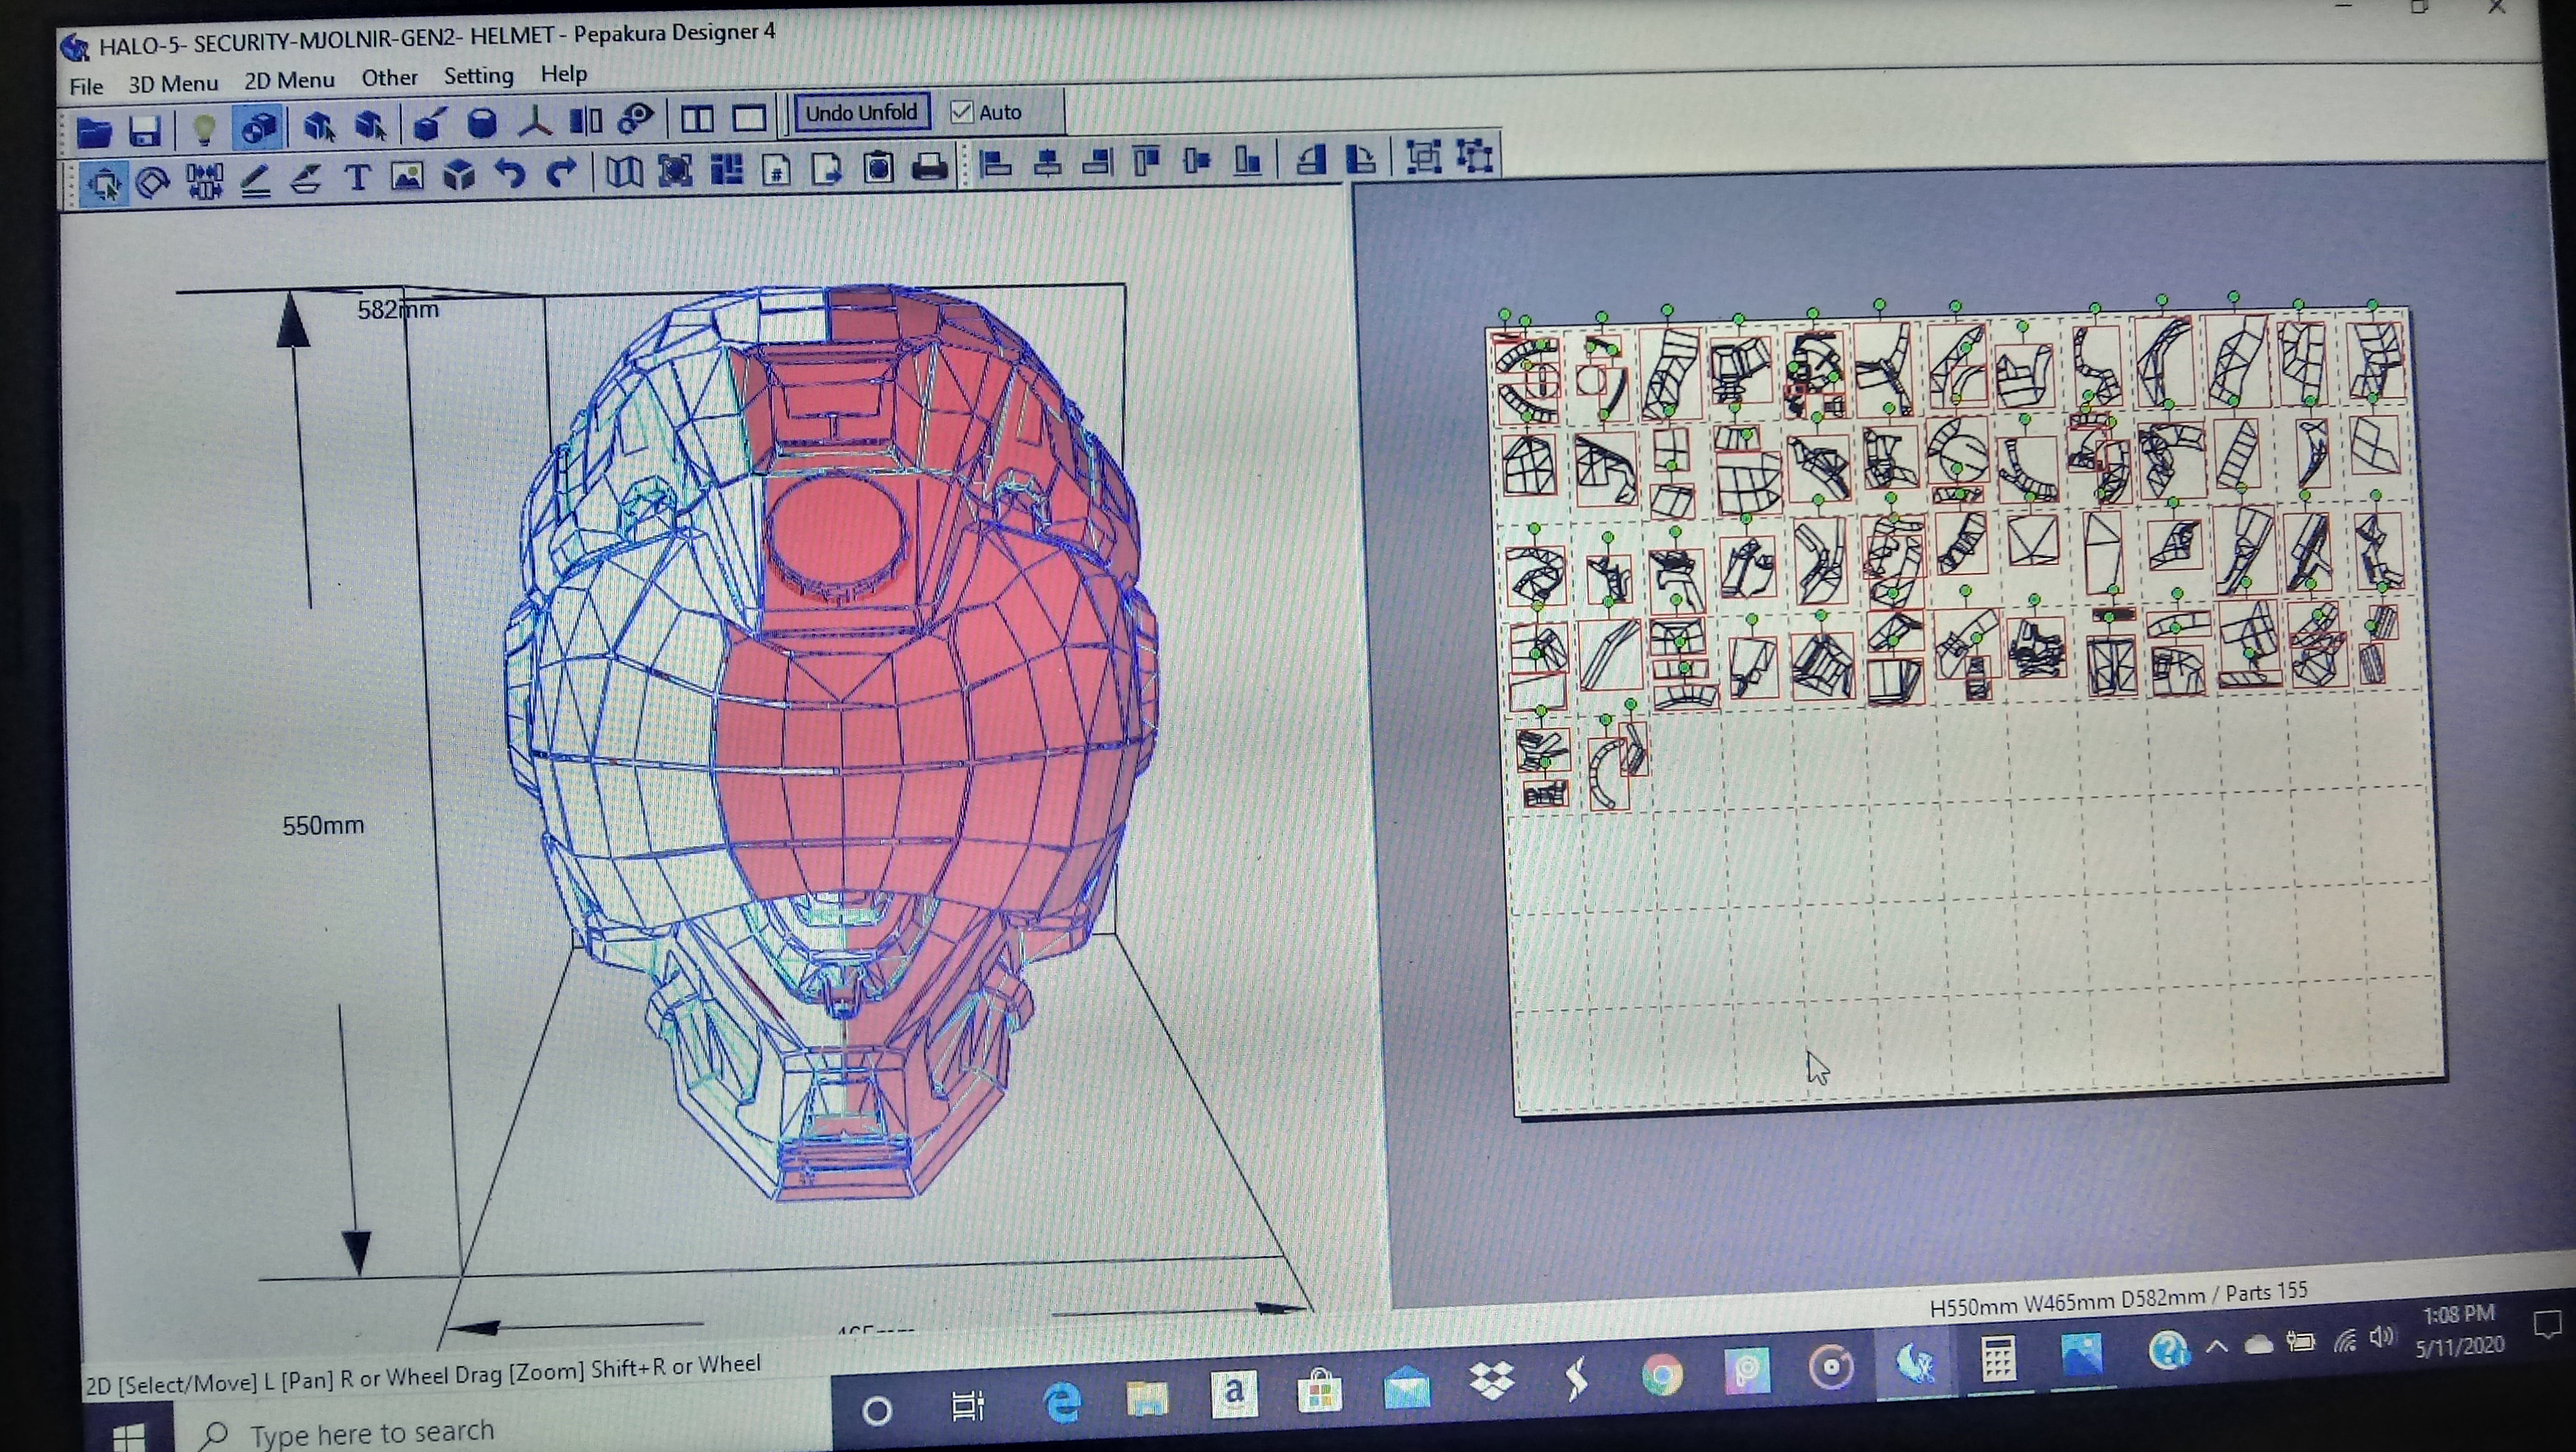Toggle the textured cubes display icon
The width and height of the screenshot is (2576, 1452).
(x=259, y=128)
